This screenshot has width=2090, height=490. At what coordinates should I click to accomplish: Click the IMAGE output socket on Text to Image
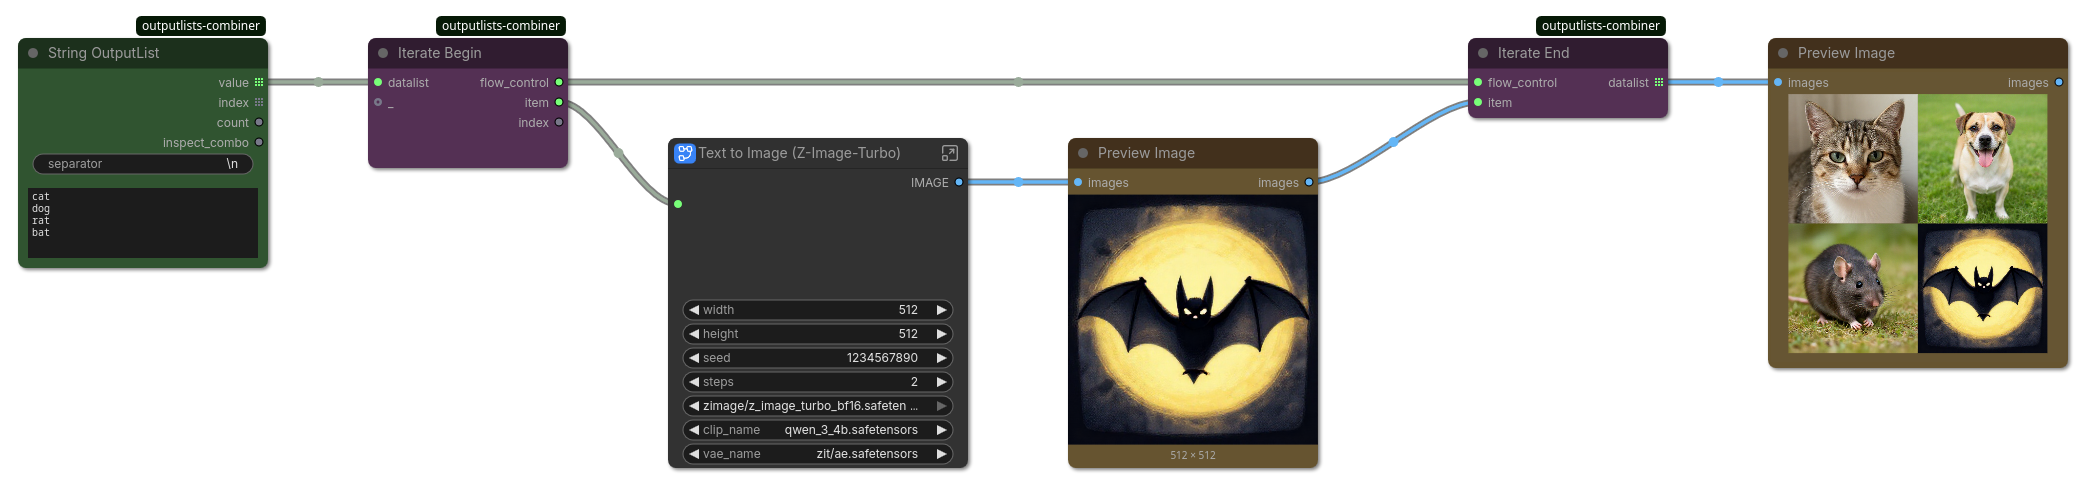click(959, 182)
